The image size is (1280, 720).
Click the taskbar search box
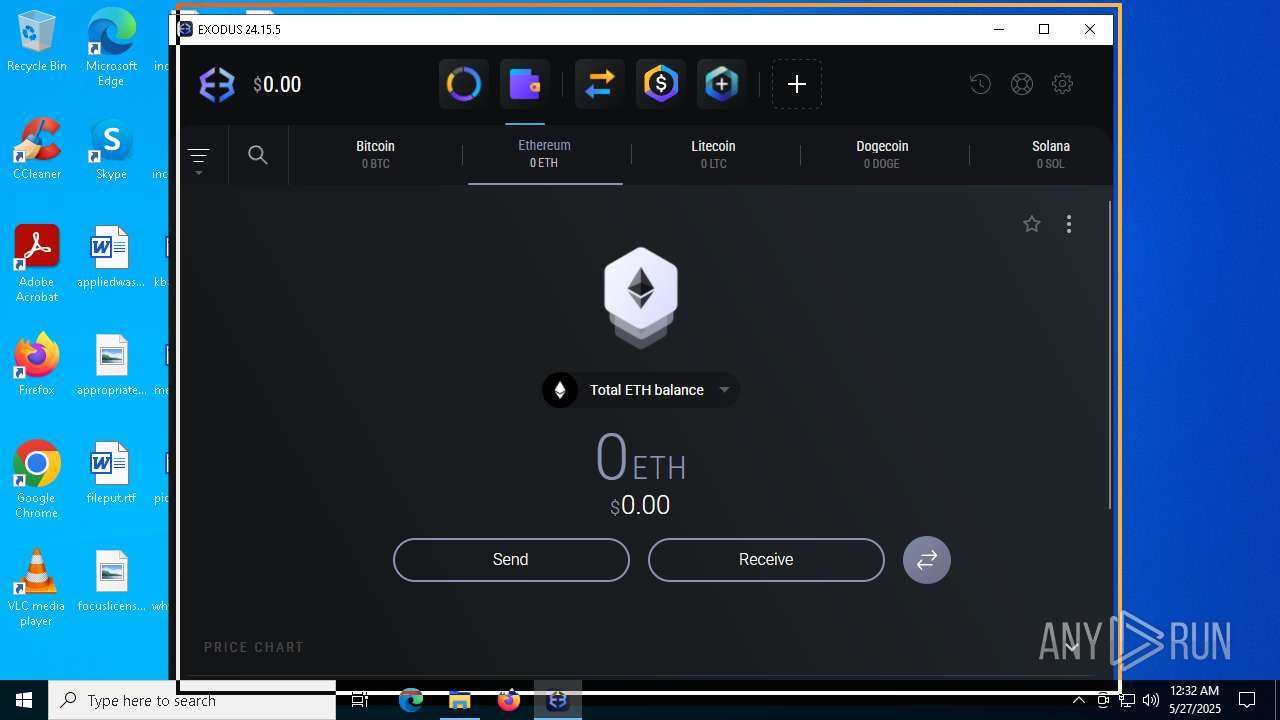coord(192,700)
